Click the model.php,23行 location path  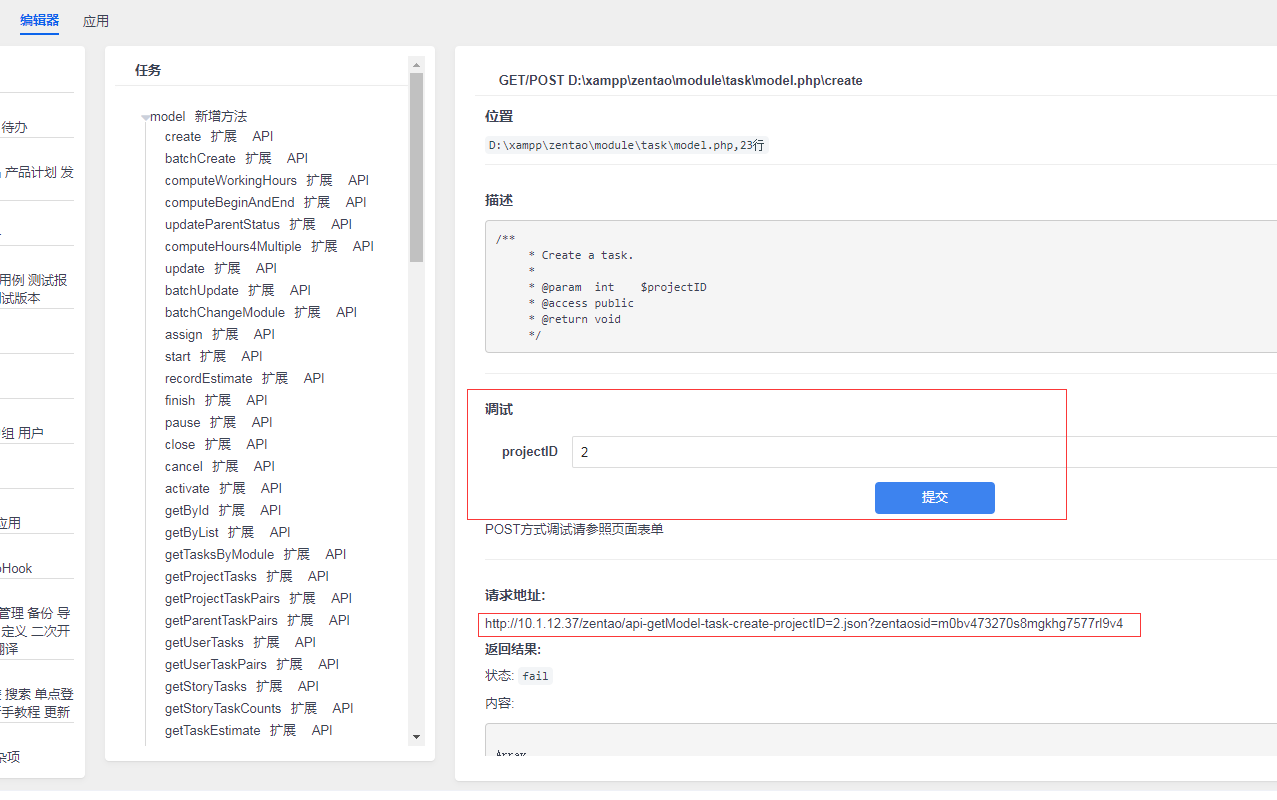(627, 145)
